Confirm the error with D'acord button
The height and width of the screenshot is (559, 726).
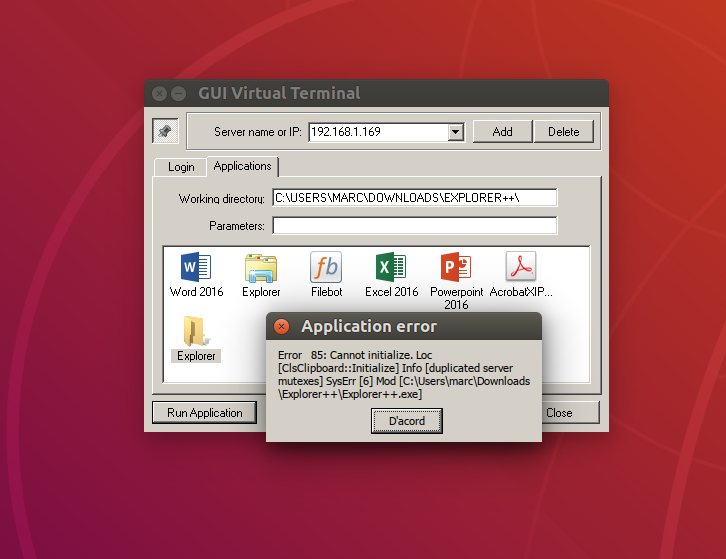point(406,421)
